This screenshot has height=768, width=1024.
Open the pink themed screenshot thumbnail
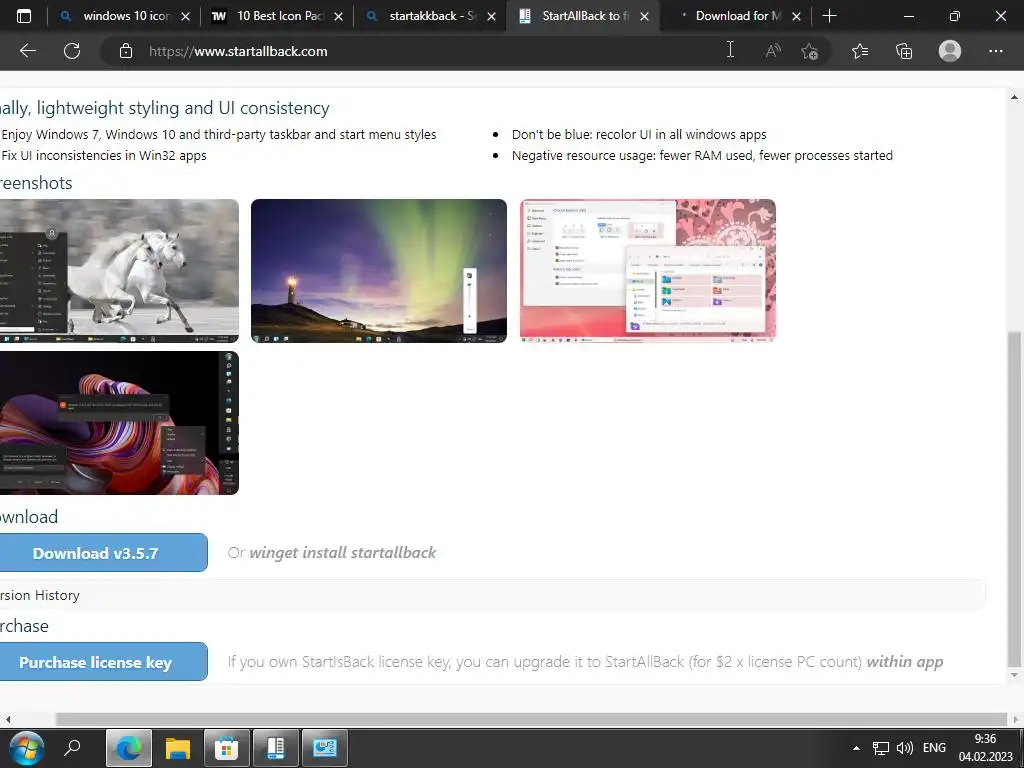point(648,271)
